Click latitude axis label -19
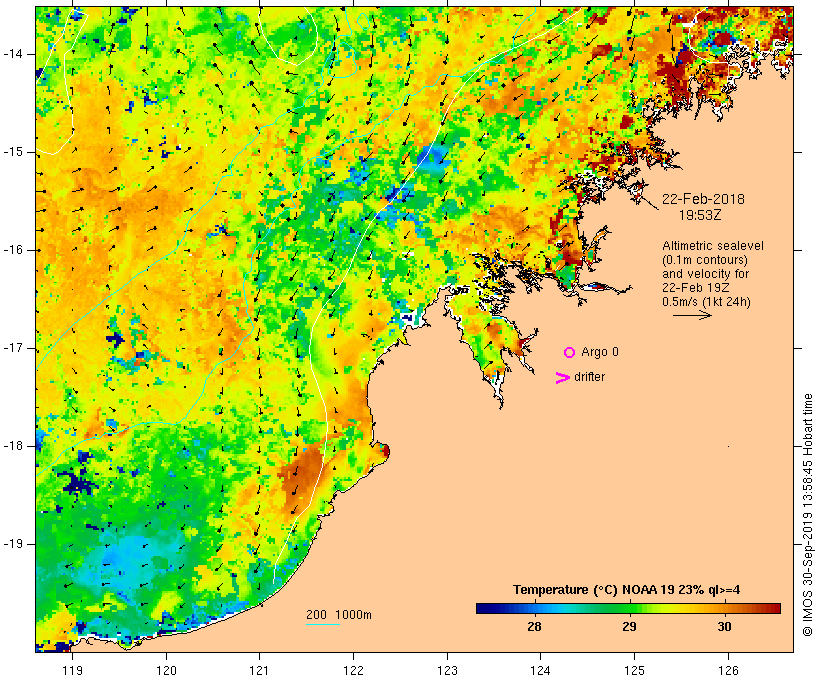The image size is (820, 680). [x=12, y=544]
